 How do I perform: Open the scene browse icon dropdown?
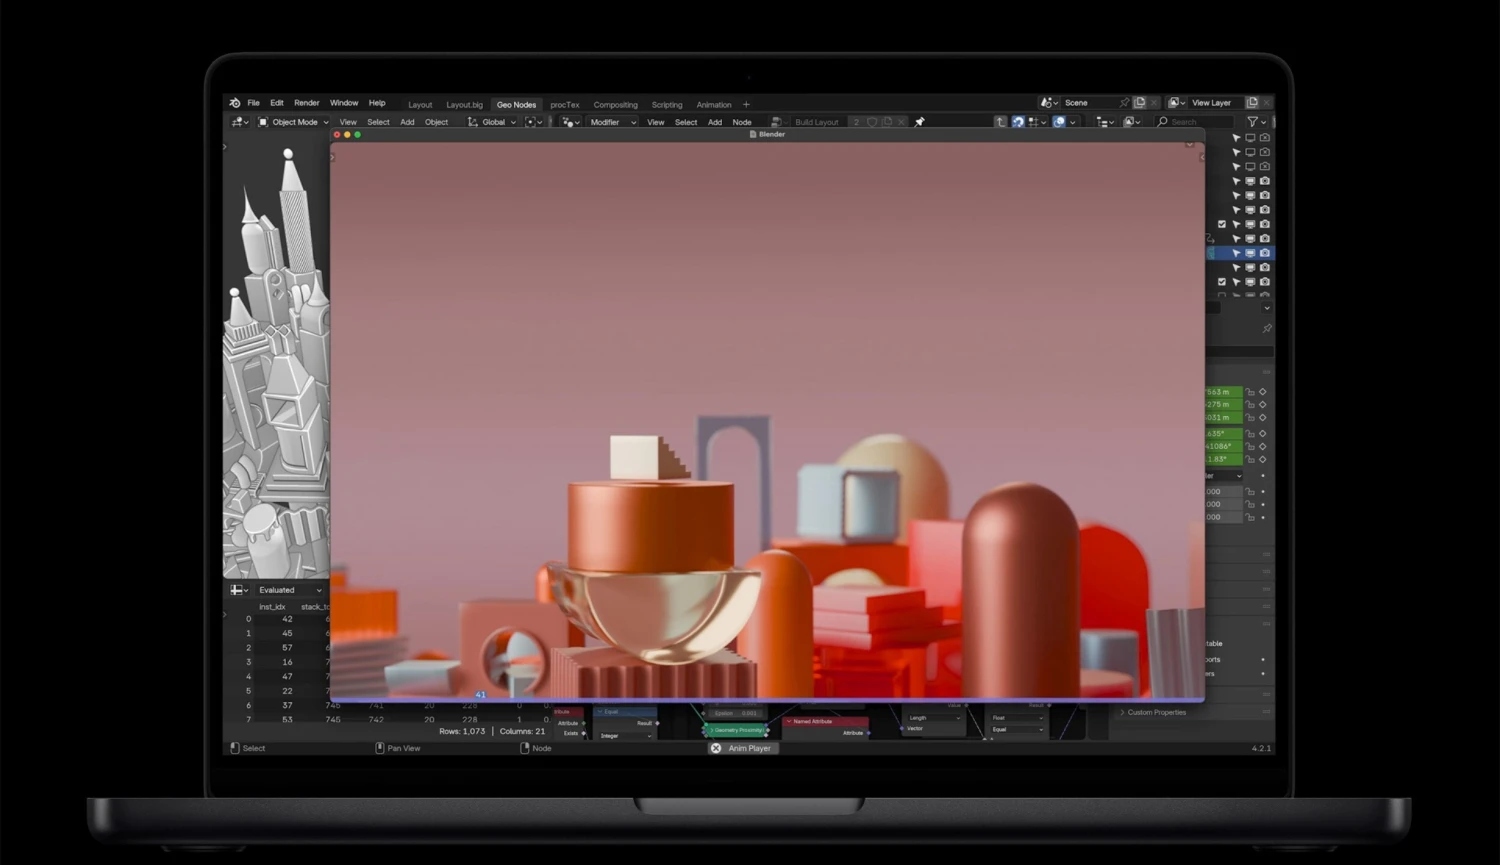[x=1049, y=102]
